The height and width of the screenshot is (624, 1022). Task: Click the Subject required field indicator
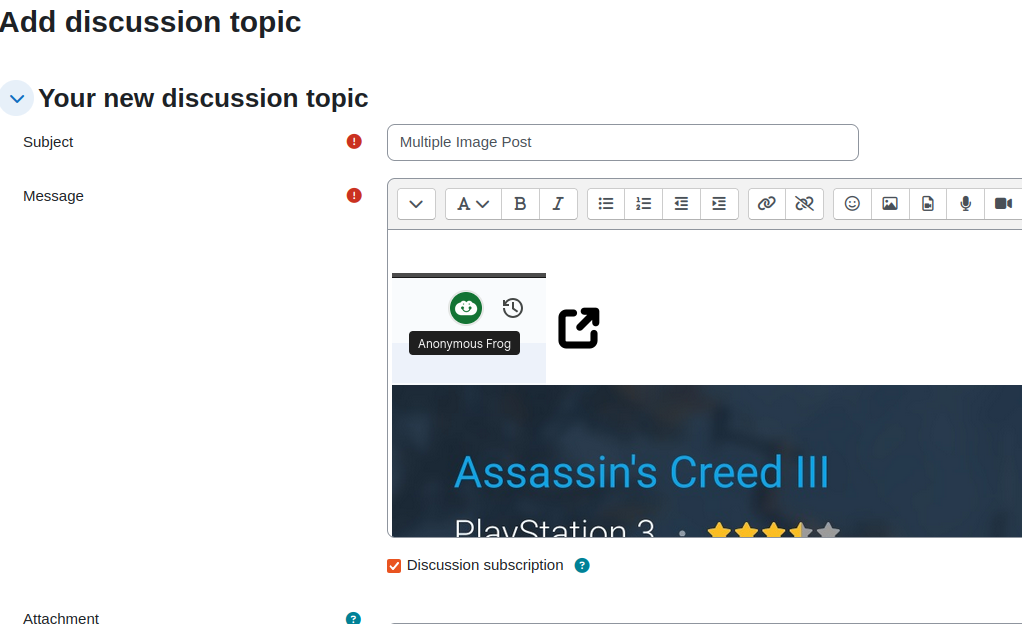(x=354, y=141)
